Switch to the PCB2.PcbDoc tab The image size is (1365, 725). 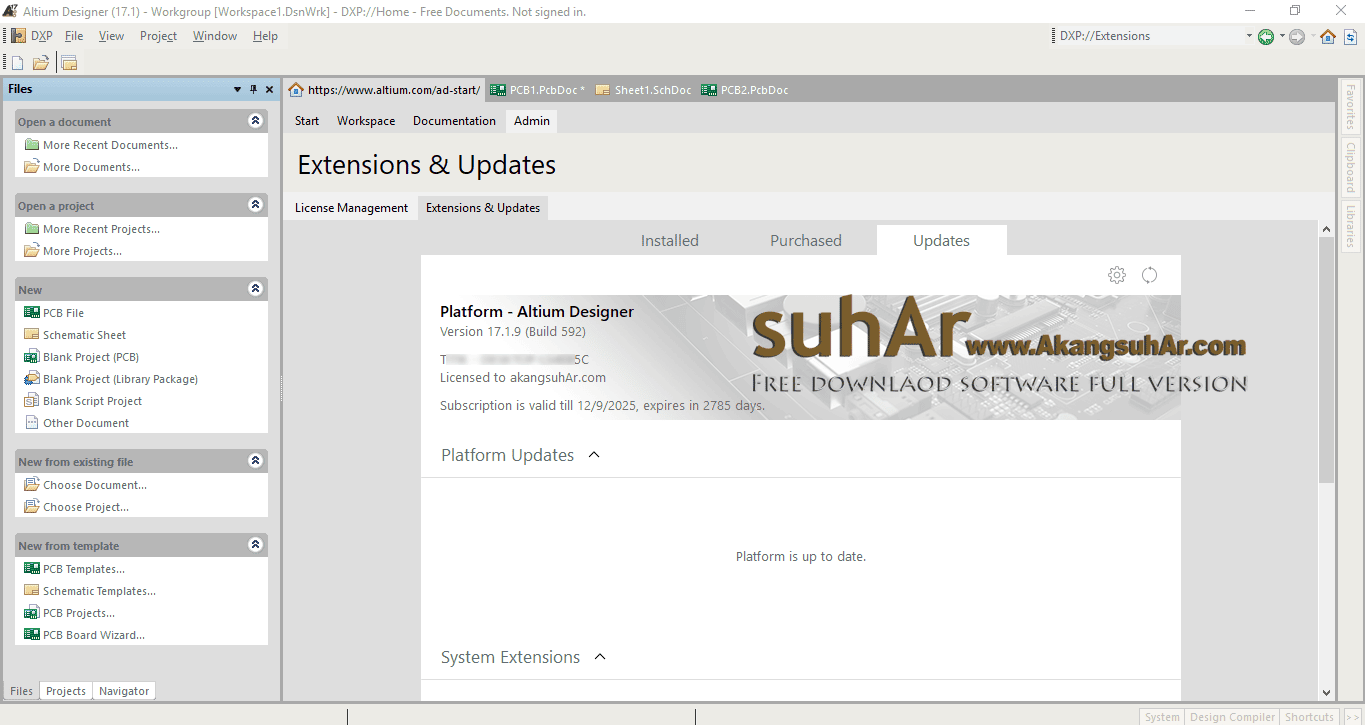click(745, 90)
